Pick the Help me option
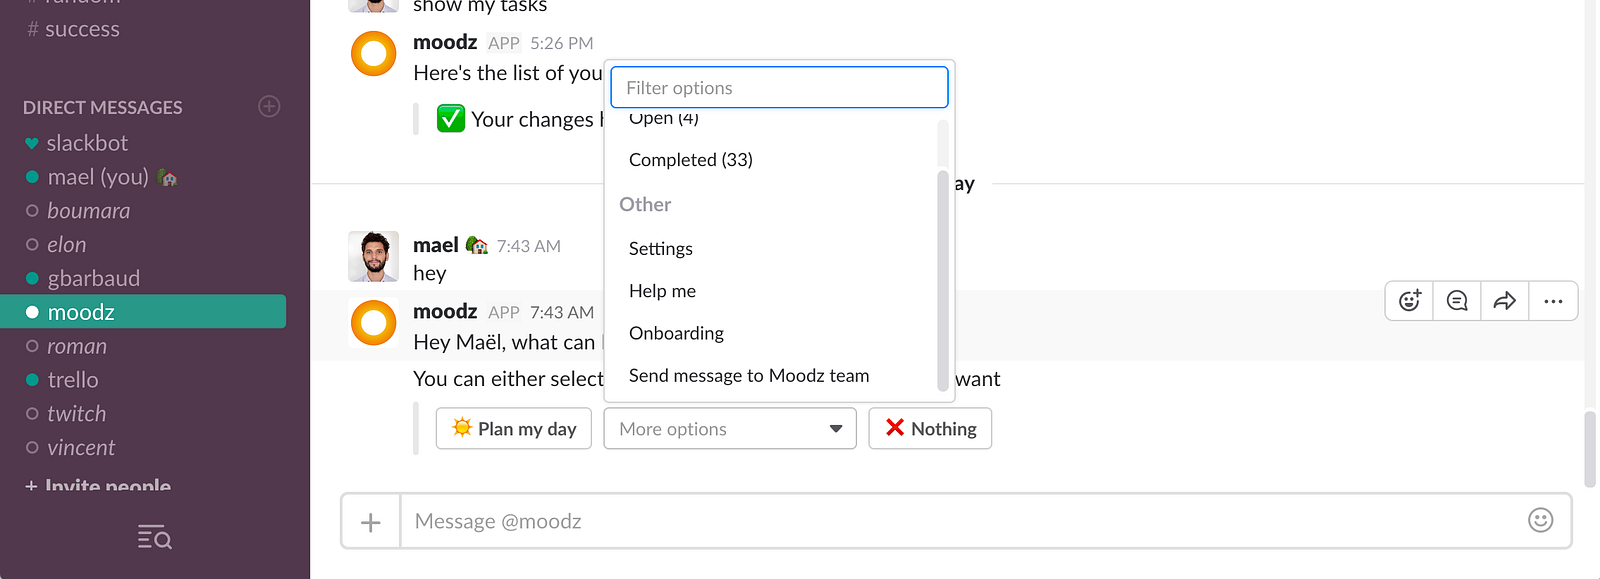 [x=662, y=291]
